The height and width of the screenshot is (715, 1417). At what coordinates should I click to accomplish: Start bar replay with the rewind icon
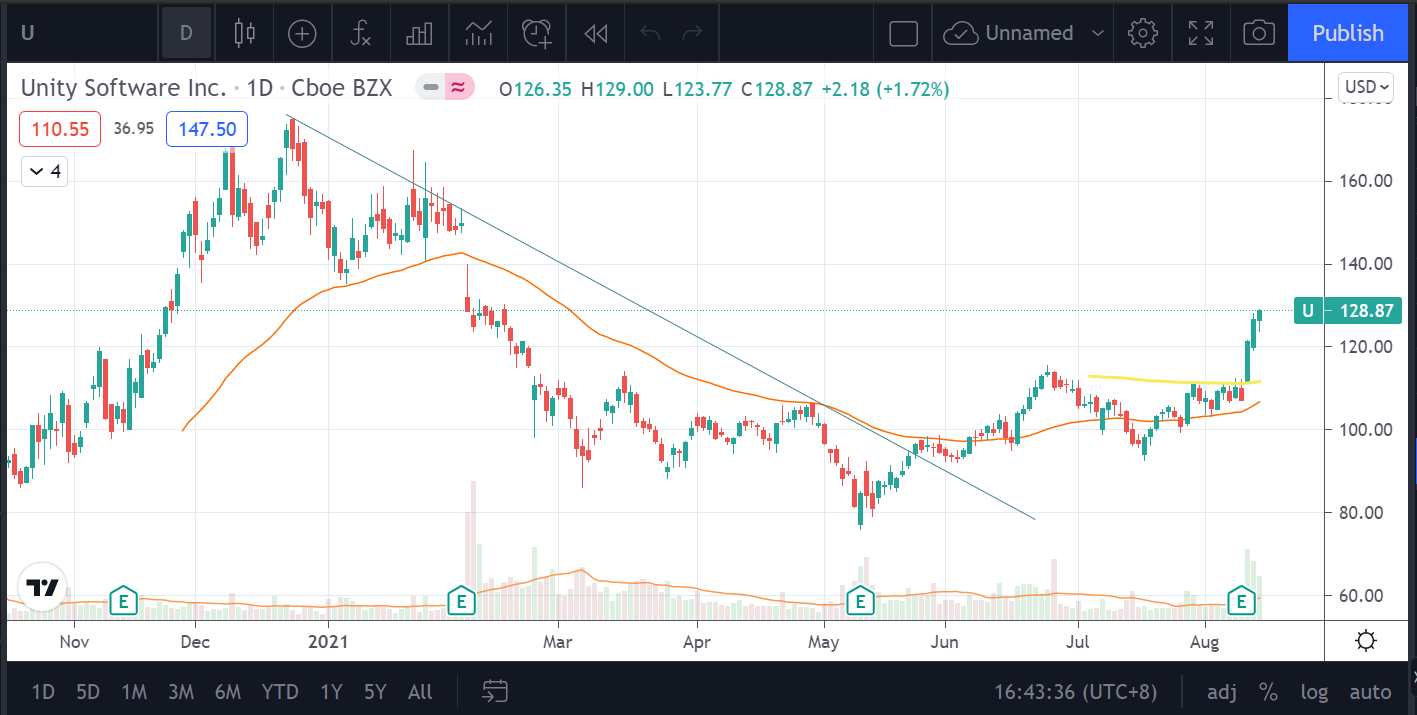pos(596,33)
